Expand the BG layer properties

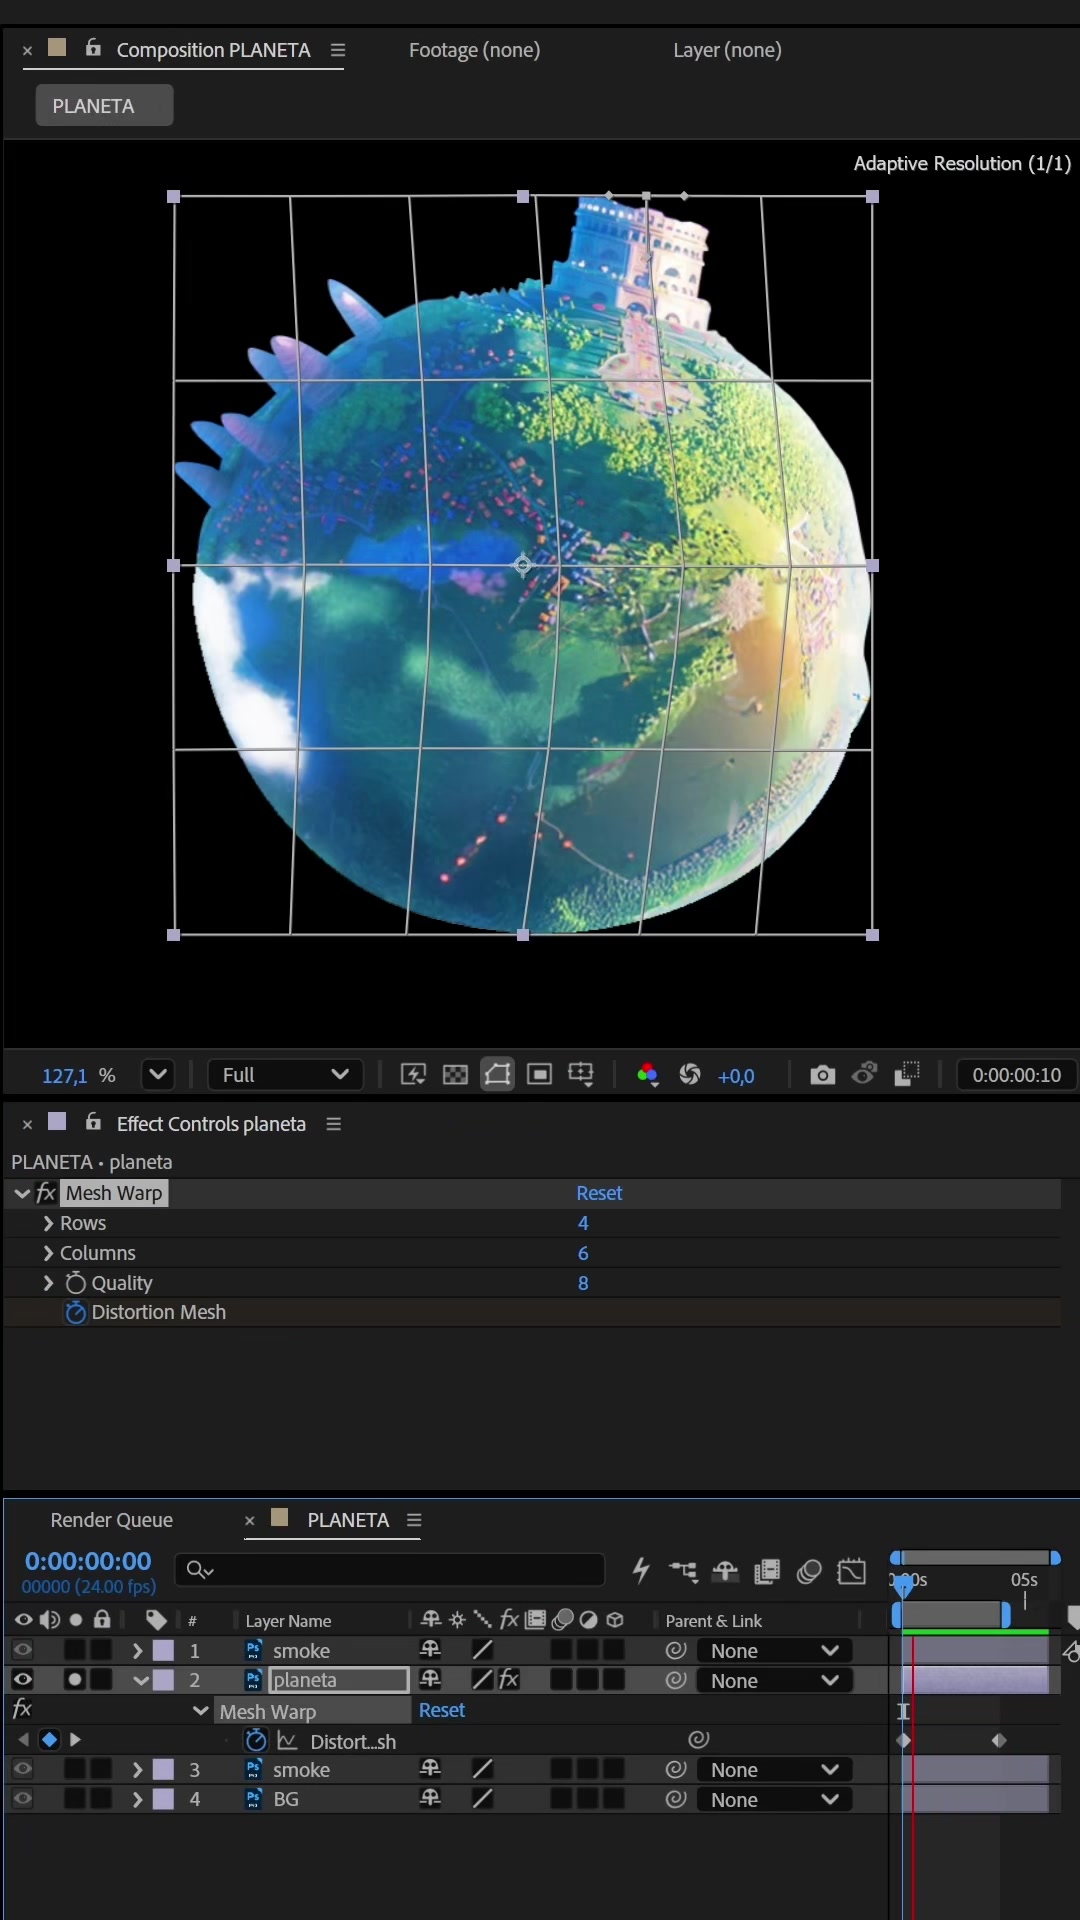click(x=138, y=1799)
